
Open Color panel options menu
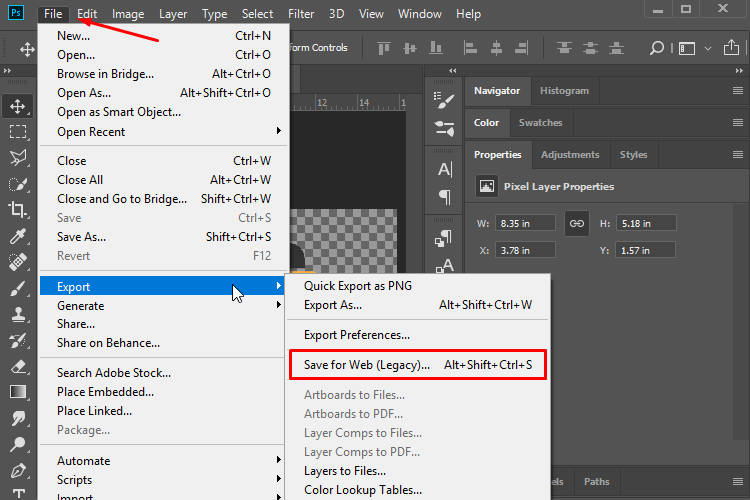tap(738, 122)
